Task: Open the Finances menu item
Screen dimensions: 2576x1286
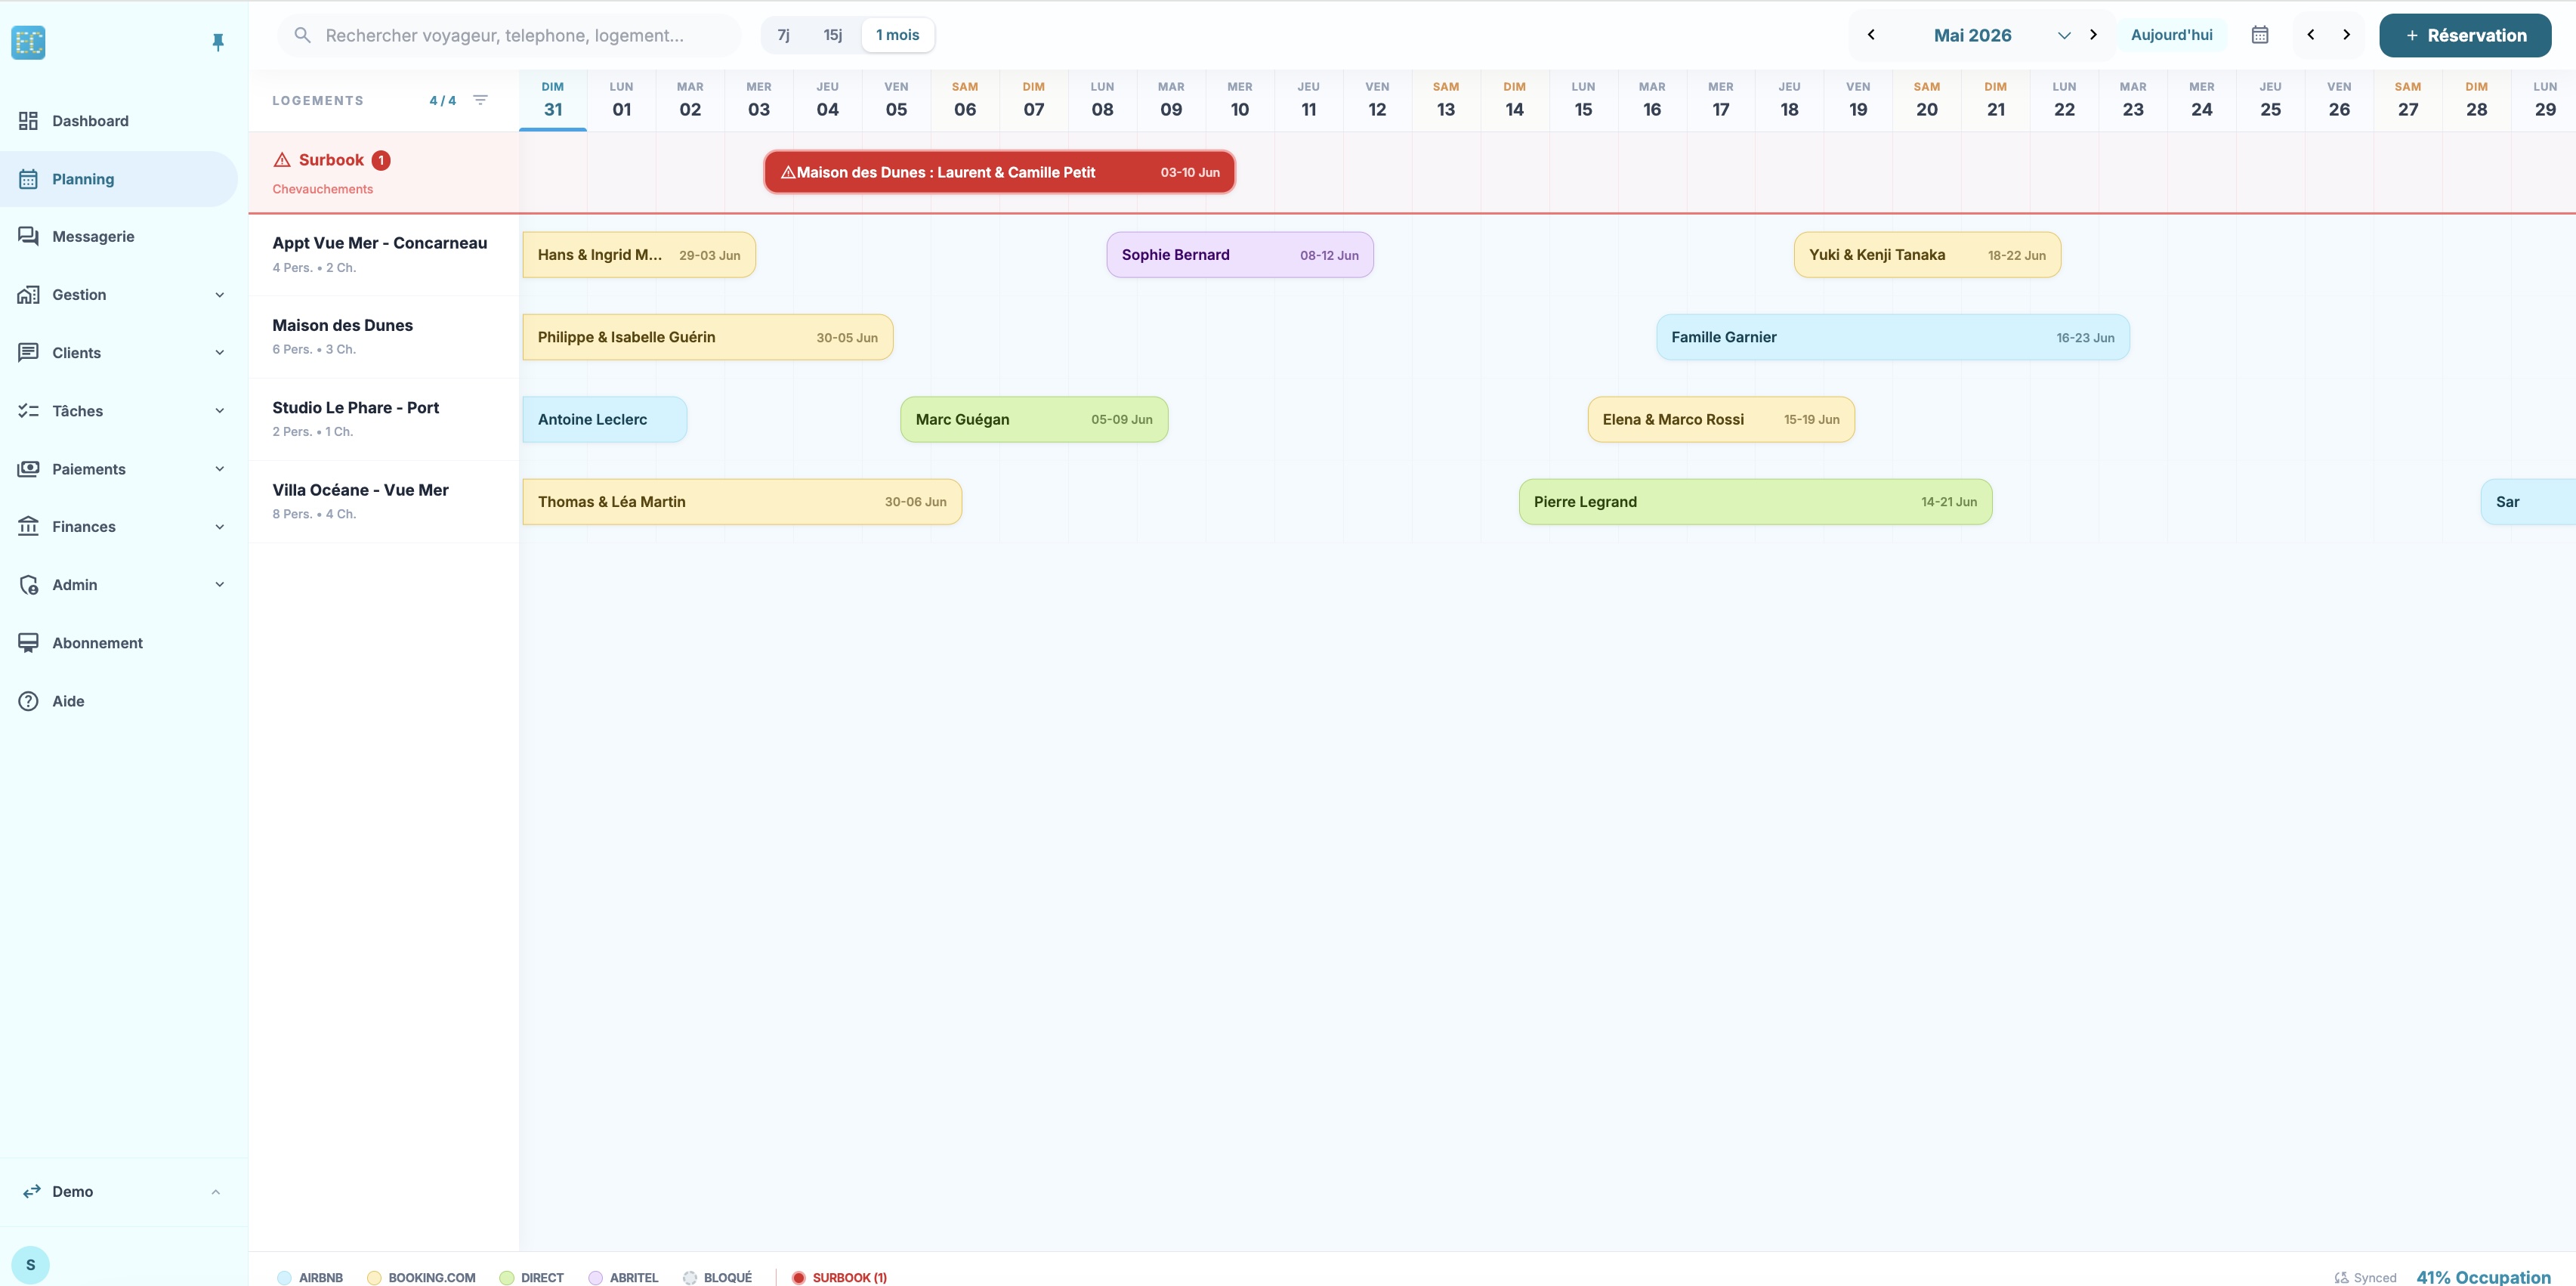Action: click(119, 527)
